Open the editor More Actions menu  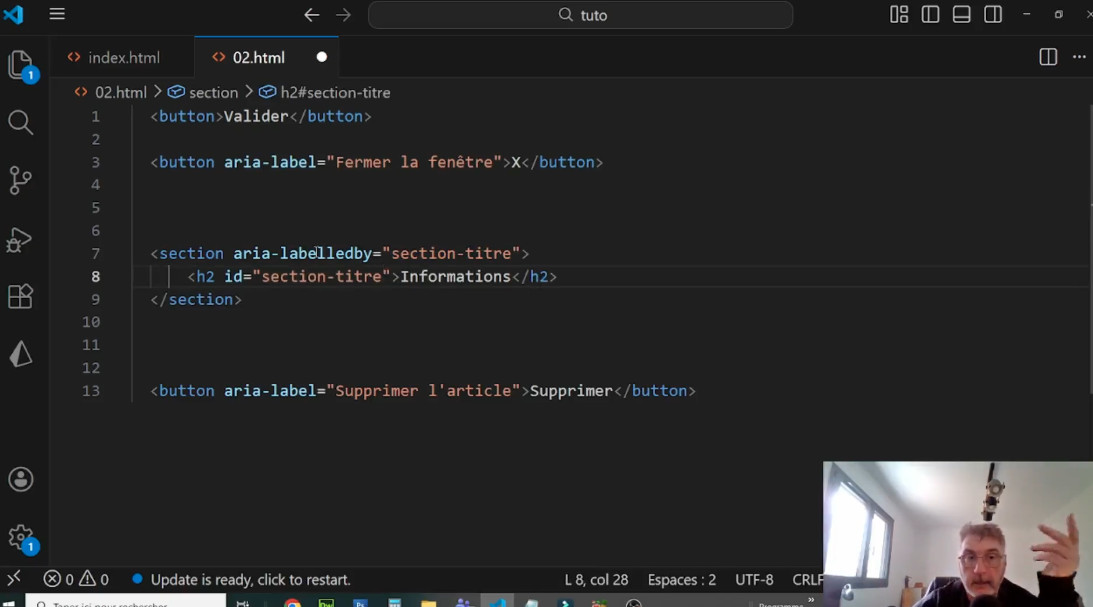point(1079,57)
